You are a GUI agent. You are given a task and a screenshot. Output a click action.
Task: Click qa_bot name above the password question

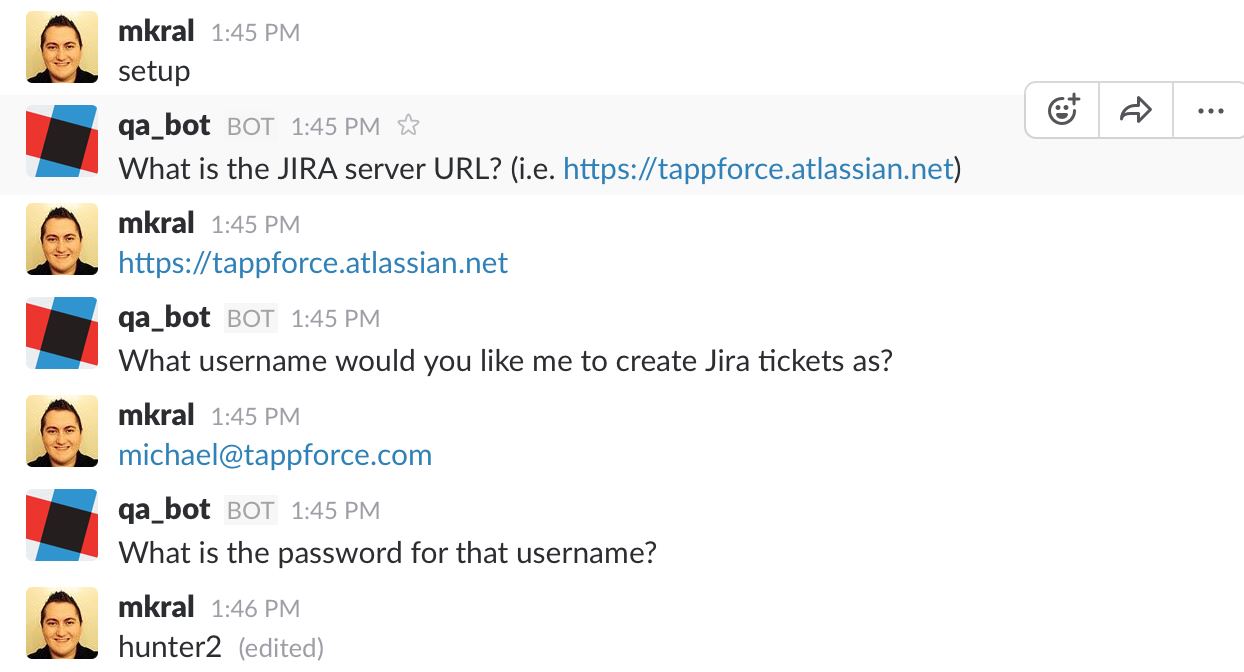coord(164,510)
